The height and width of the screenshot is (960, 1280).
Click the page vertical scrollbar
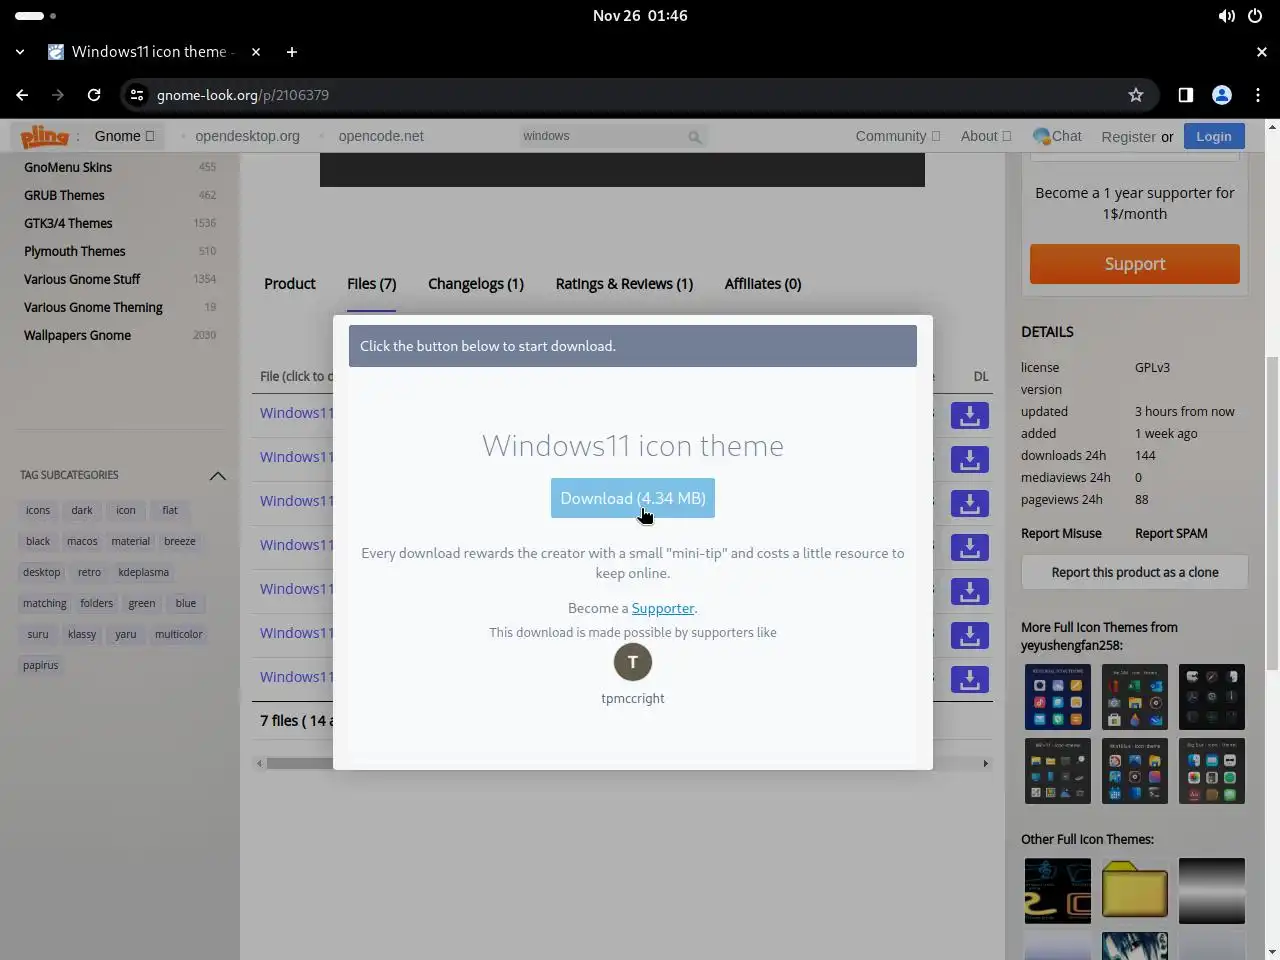pyautogui.click(x=1272, y=514)
